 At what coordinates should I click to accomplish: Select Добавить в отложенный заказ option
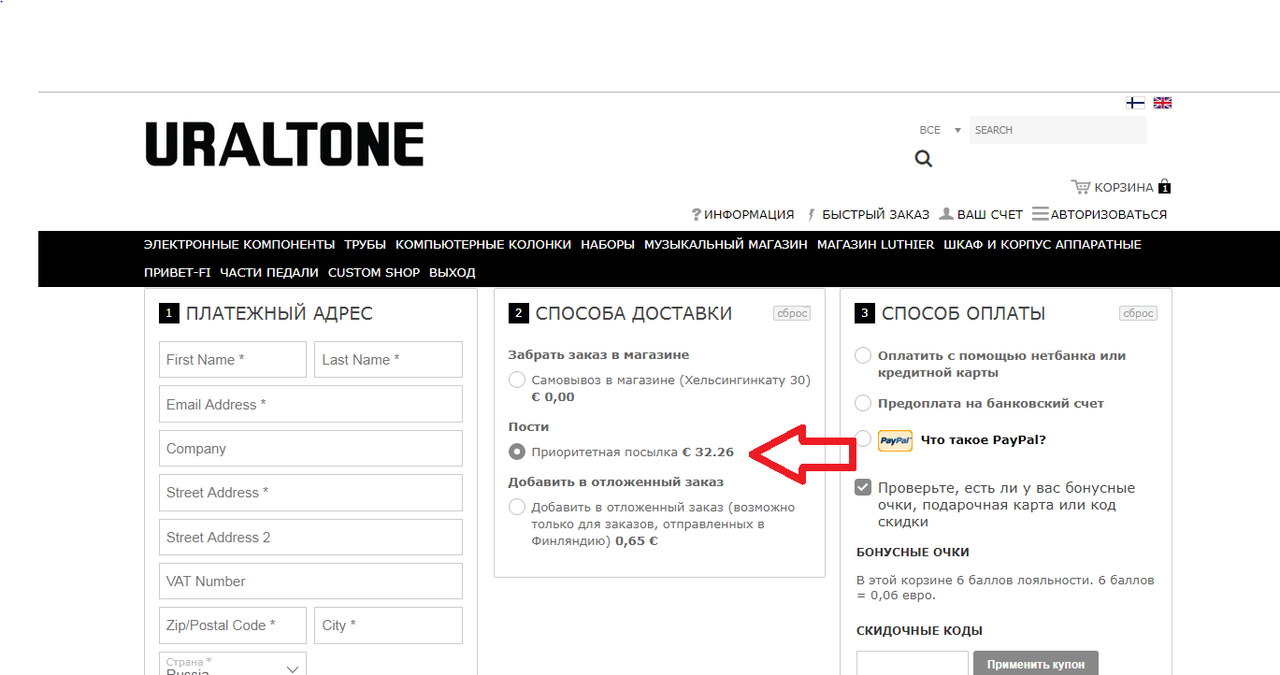point(517,507)
